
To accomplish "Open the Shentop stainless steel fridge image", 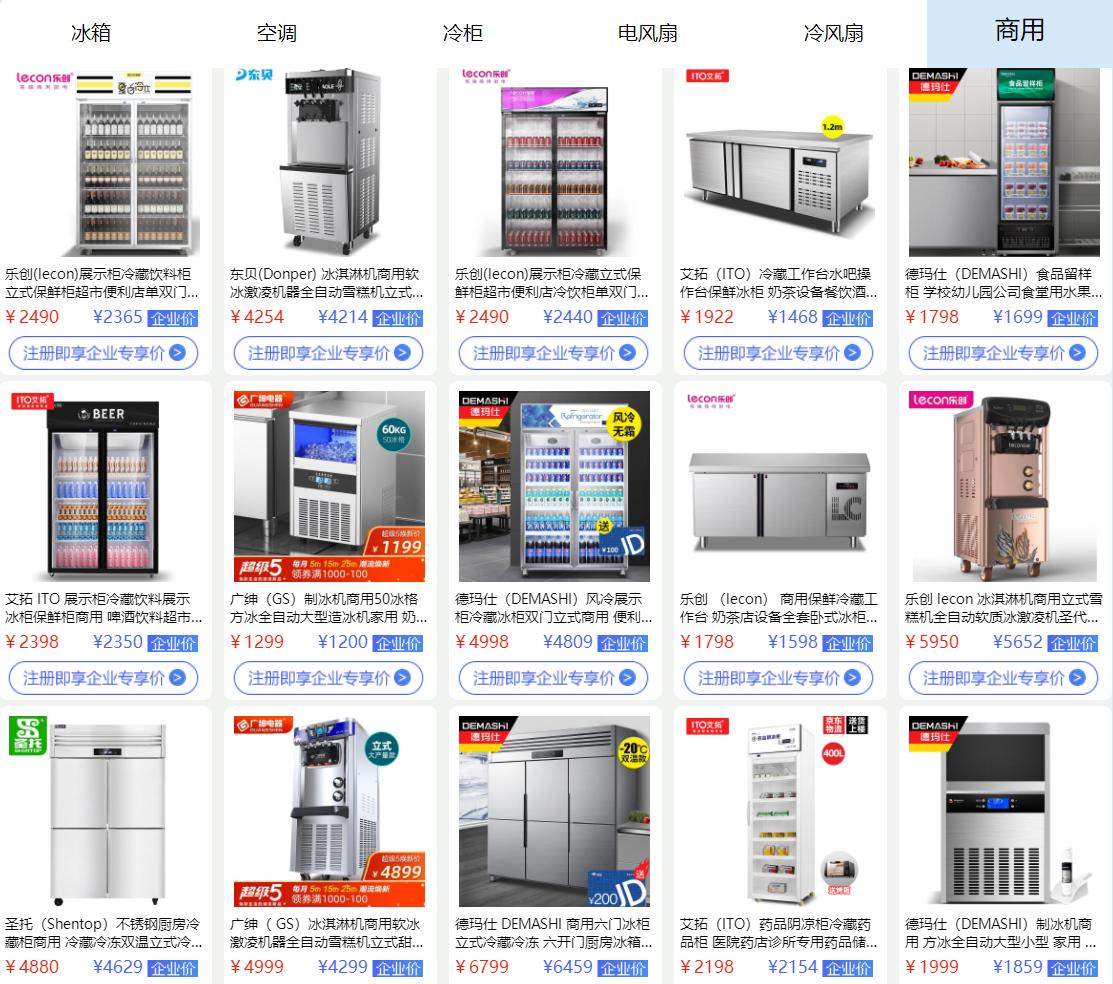I will point(104,811).
